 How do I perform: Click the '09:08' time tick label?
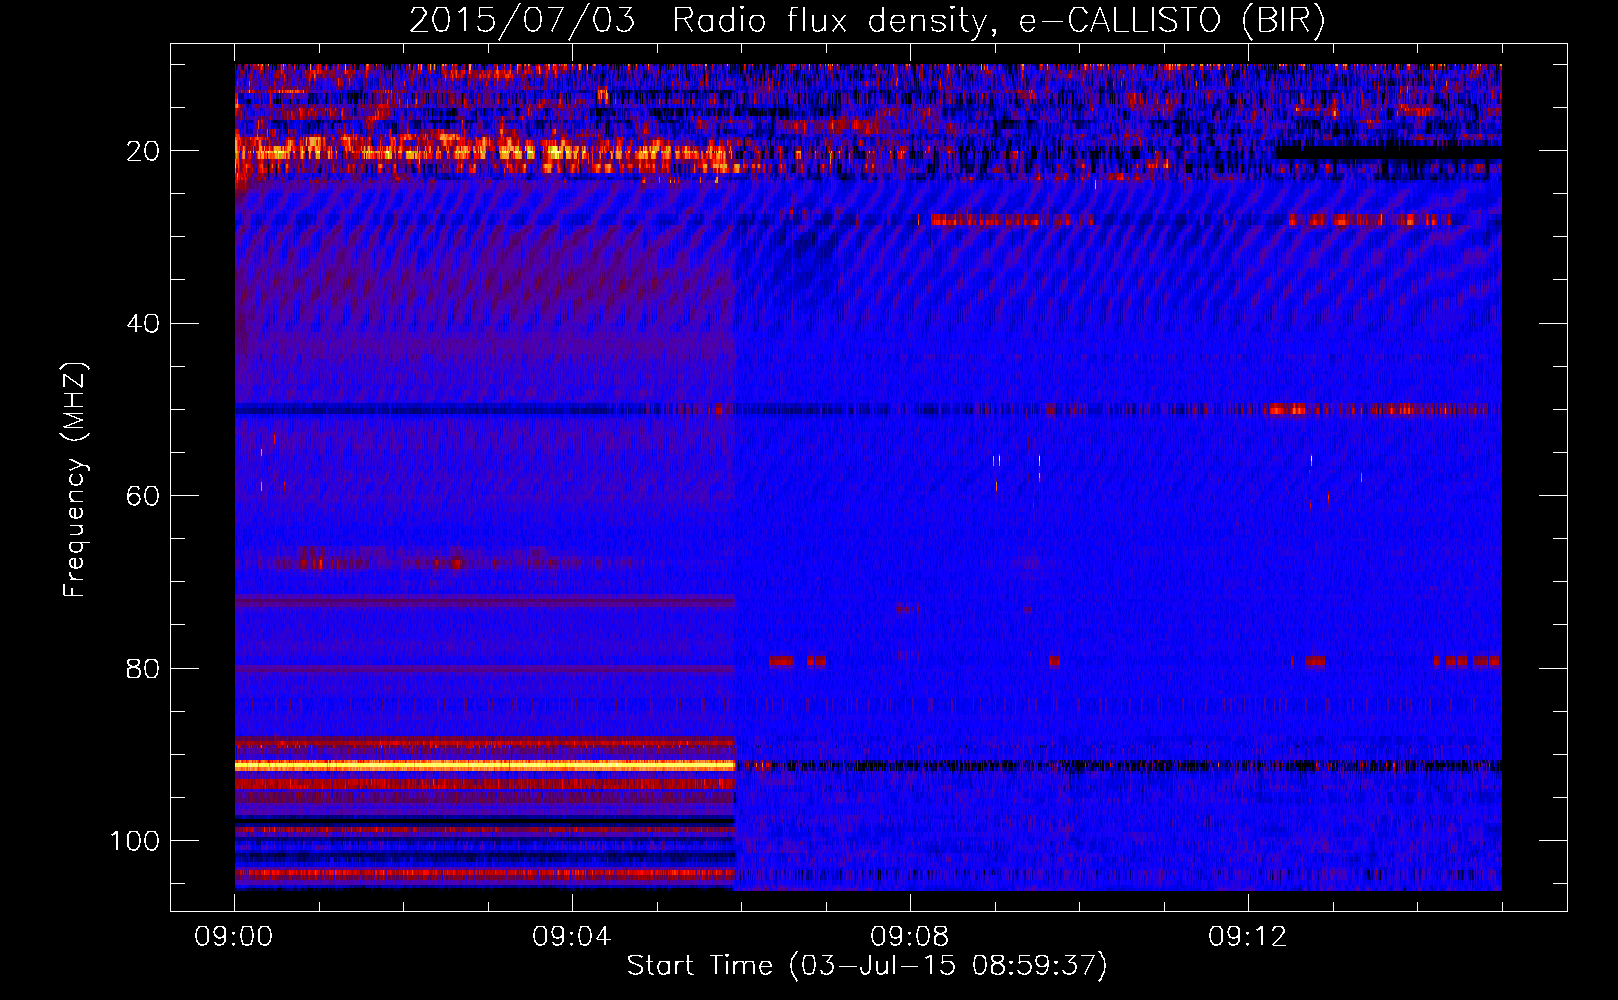pos(909,937)
